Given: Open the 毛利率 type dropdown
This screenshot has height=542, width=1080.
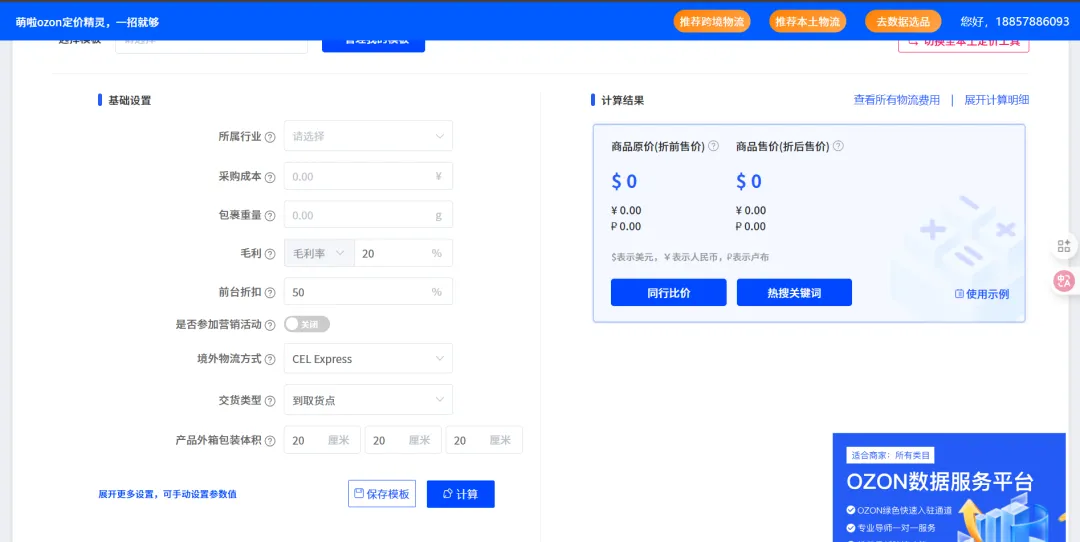Looking at the screenshot, I should tap(320, 253).
